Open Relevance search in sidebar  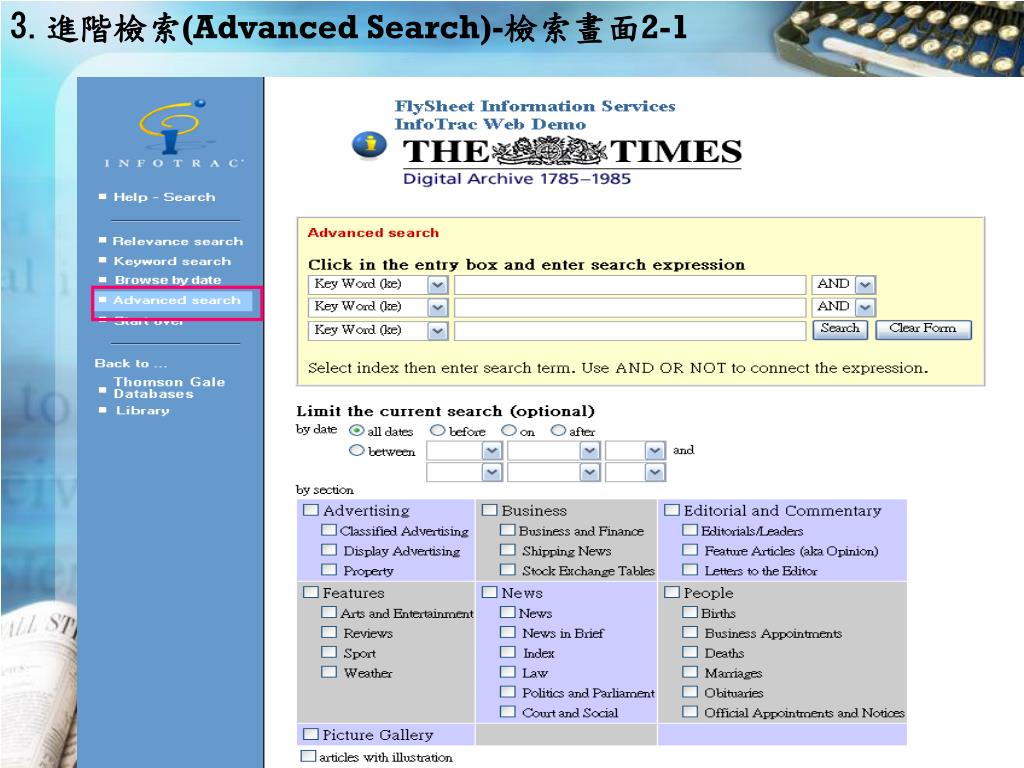click(x=178, y=241)
